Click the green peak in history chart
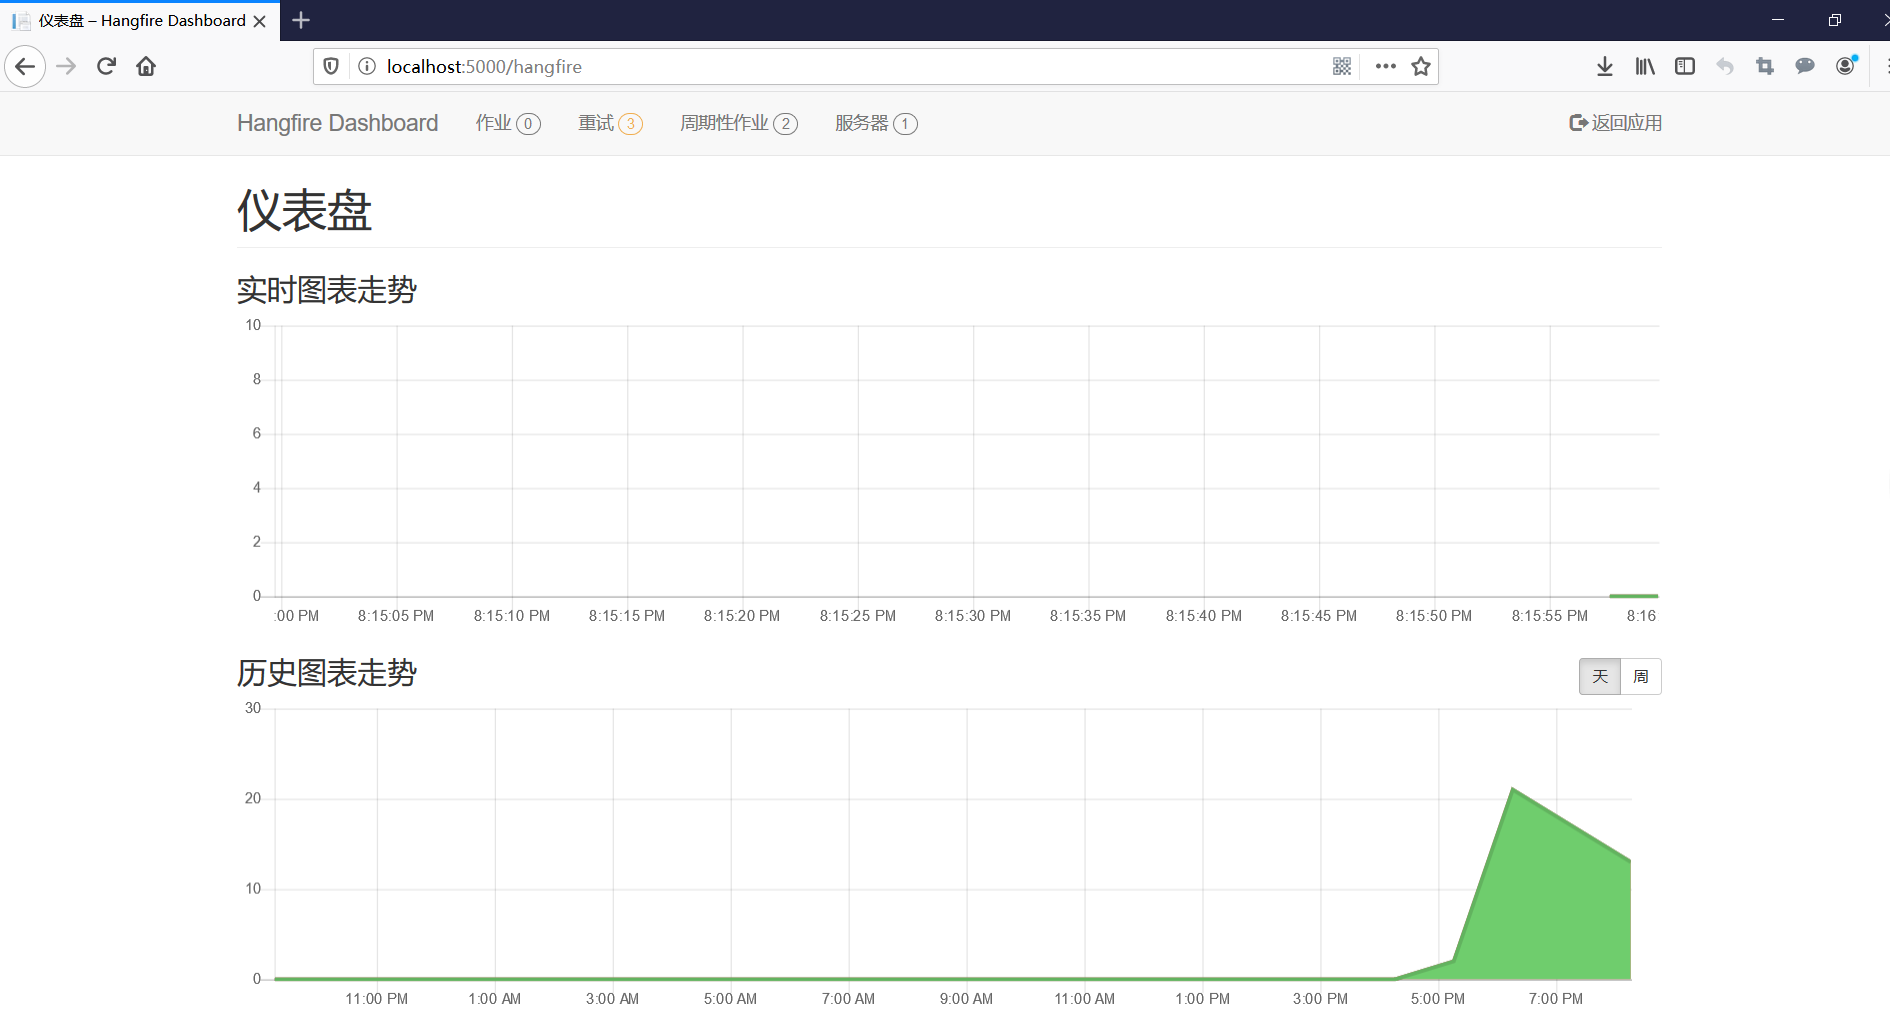The height and width of the screenshot is (1021, 1890). [1513, 790]
